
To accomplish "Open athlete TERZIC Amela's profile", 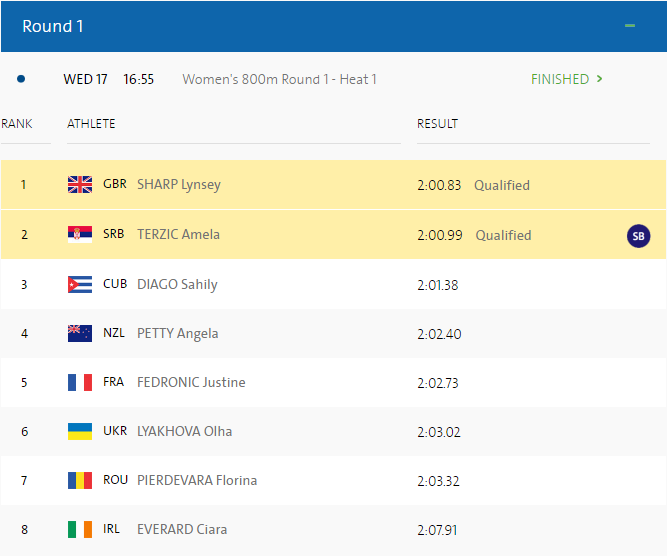I will point(178,235).
